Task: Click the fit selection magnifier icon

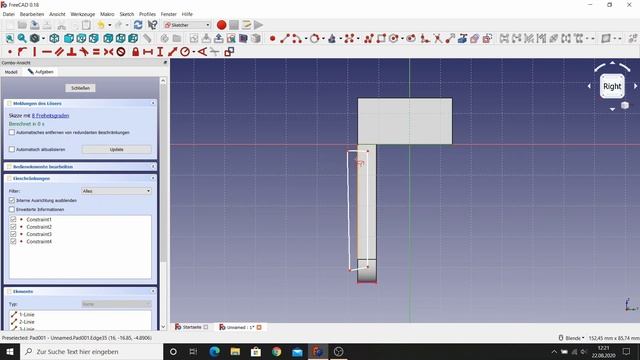Action: tap(22, 38)
